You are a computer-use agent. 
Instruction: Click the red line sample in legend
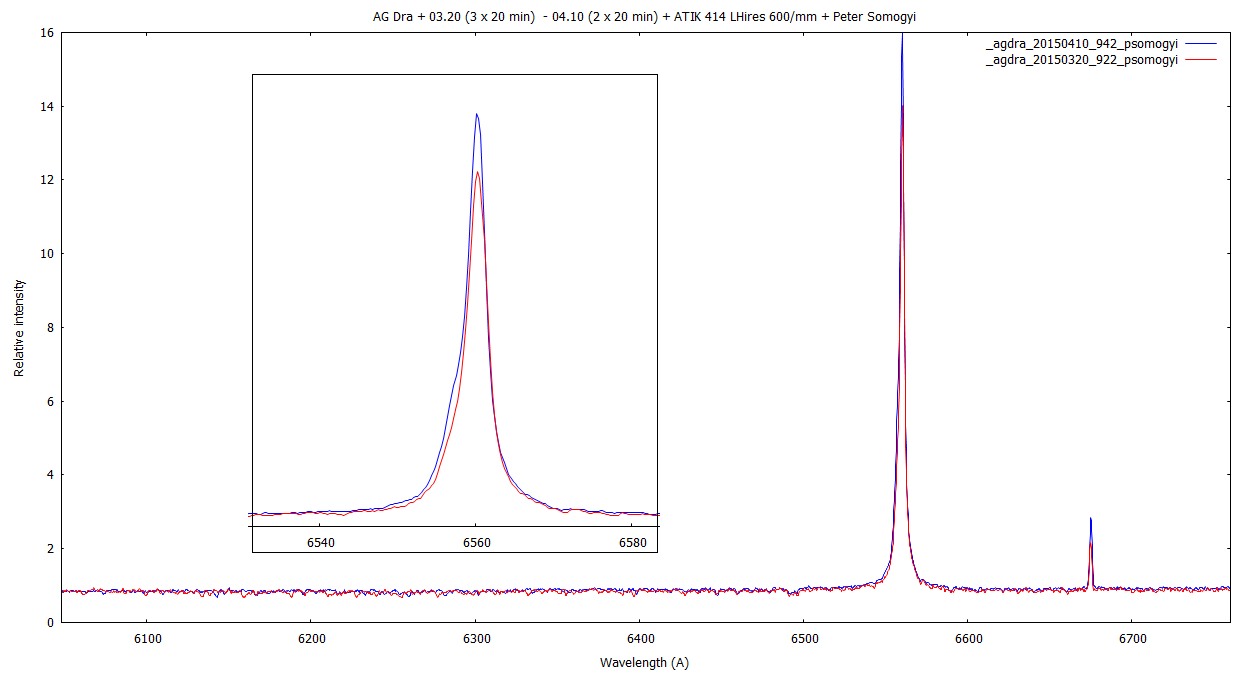pos(1200,60)
